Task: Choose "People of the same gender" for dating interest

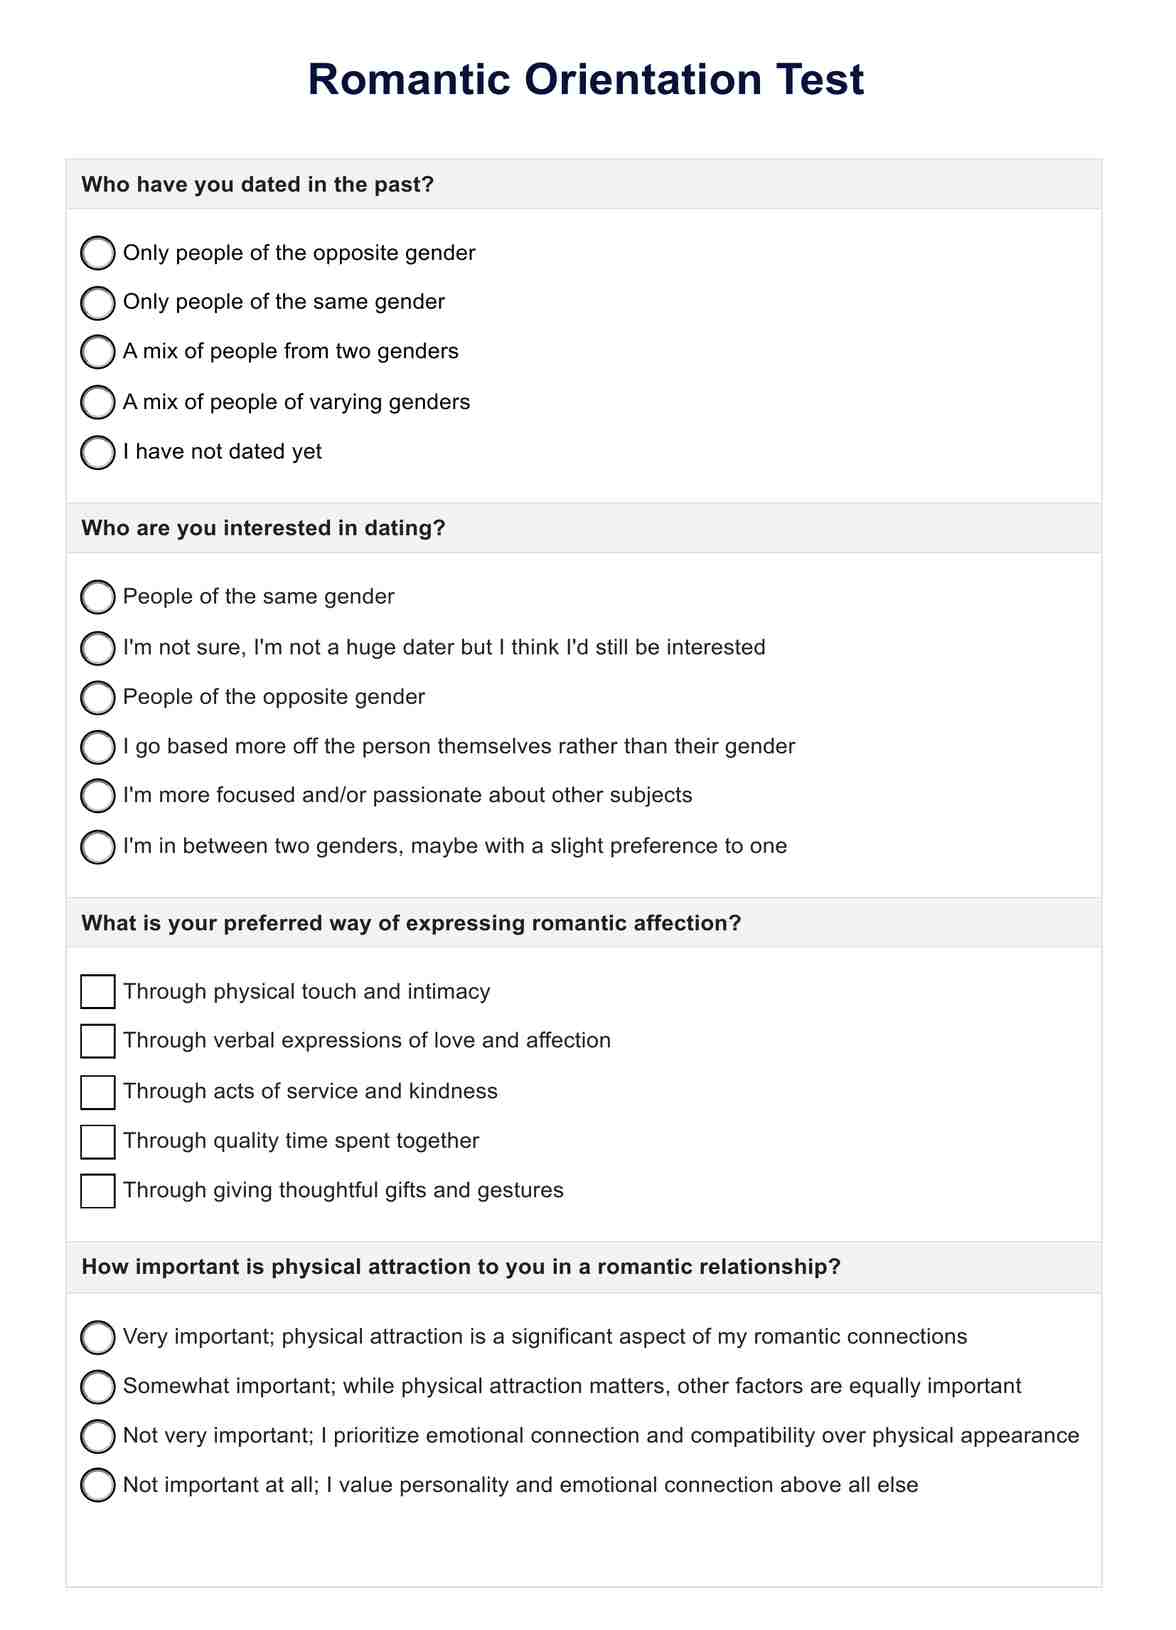Action: point(97,597)
